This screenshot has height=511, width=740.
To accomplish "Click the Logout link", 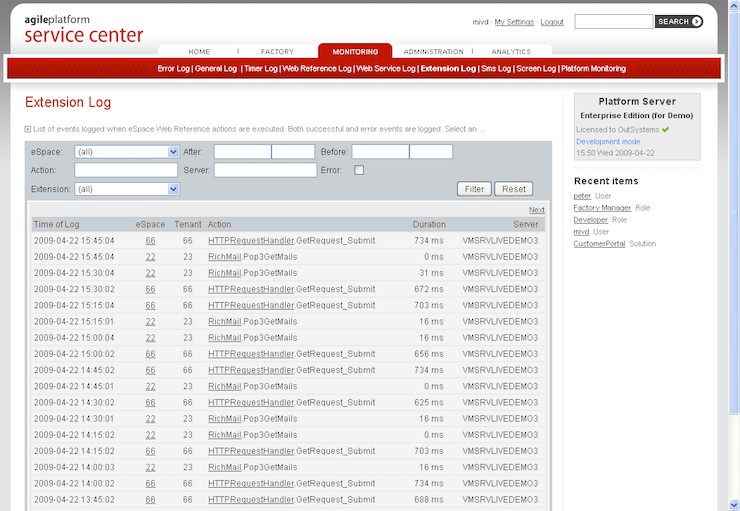I will point(552,22).
